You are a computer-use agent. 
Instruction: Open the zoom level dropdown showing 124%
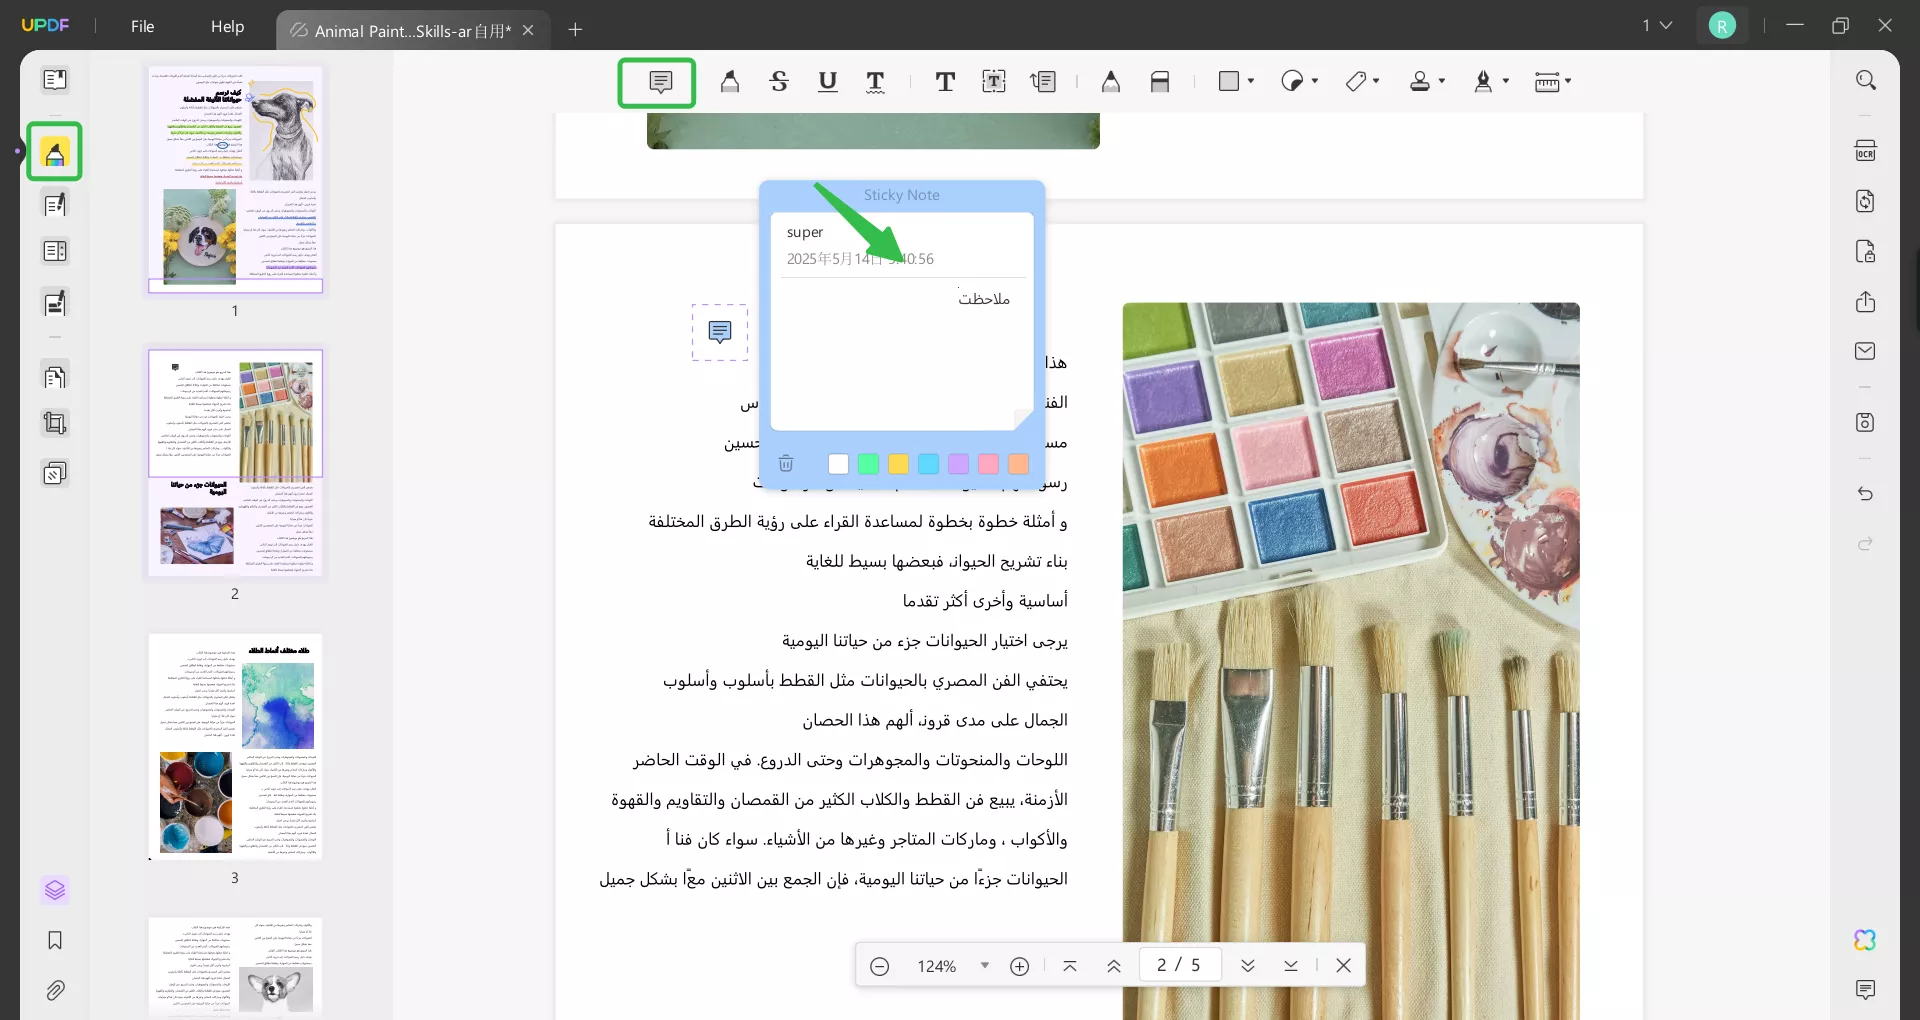[x=985, y=965]
